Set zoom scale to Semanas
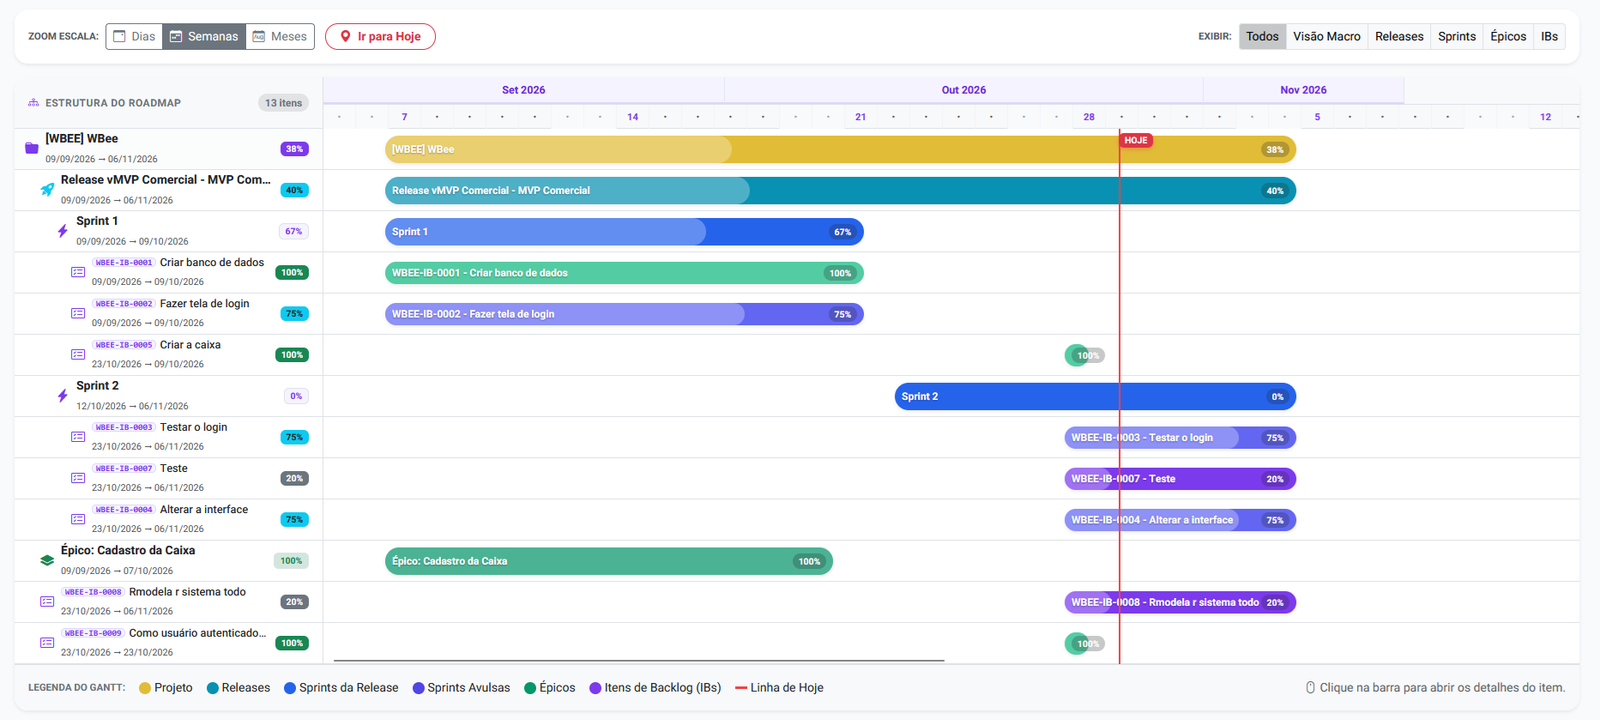This screenshot has height=720, width=1600. [204, 36]
